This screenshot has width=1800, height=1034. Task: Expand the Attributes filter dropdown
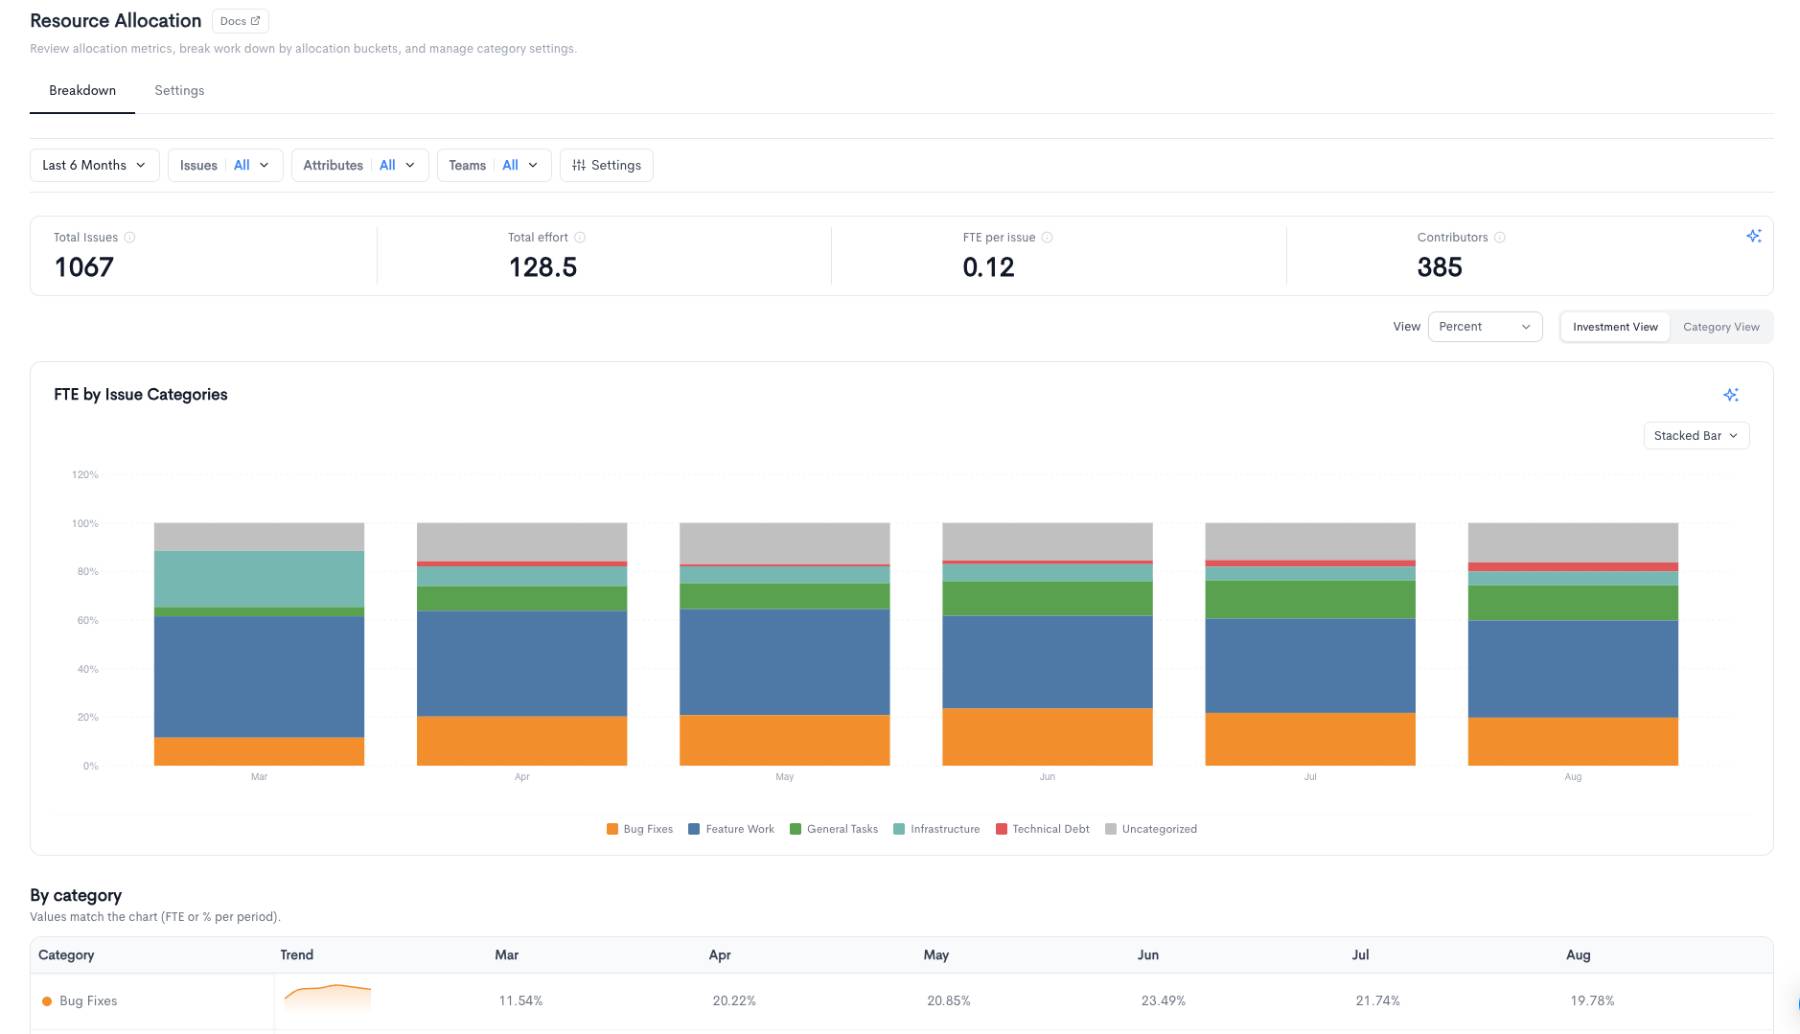[359, 165]
